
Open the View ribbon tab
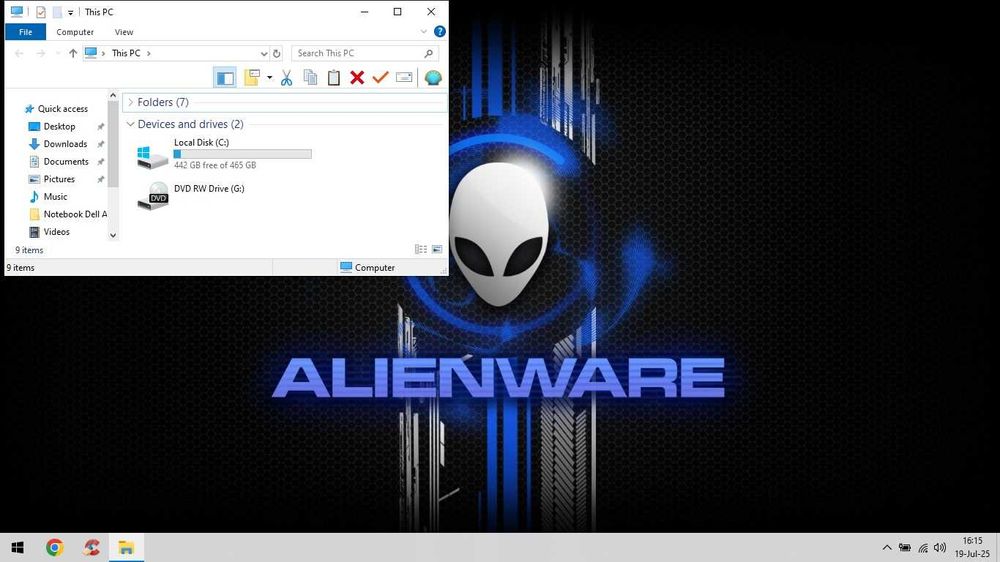click(124, 32)
